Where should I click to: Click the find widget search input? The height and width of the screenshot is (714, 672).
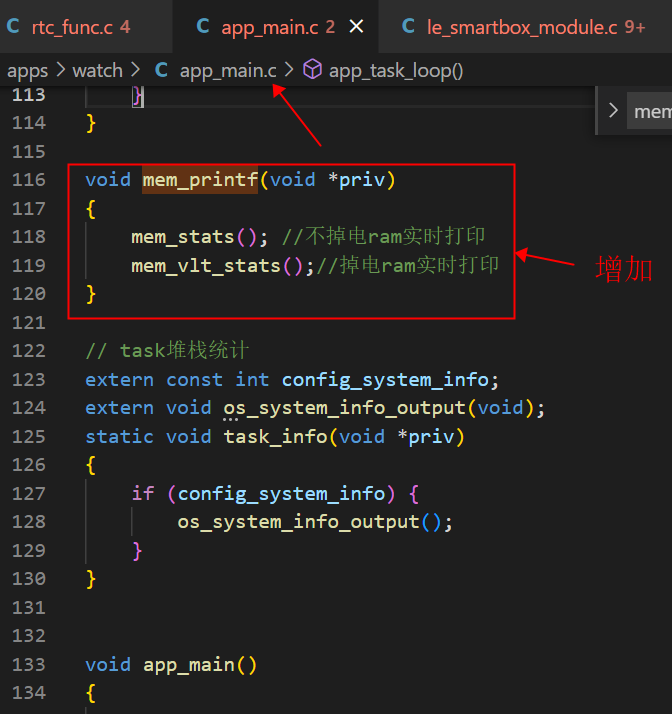click(649, 111)
